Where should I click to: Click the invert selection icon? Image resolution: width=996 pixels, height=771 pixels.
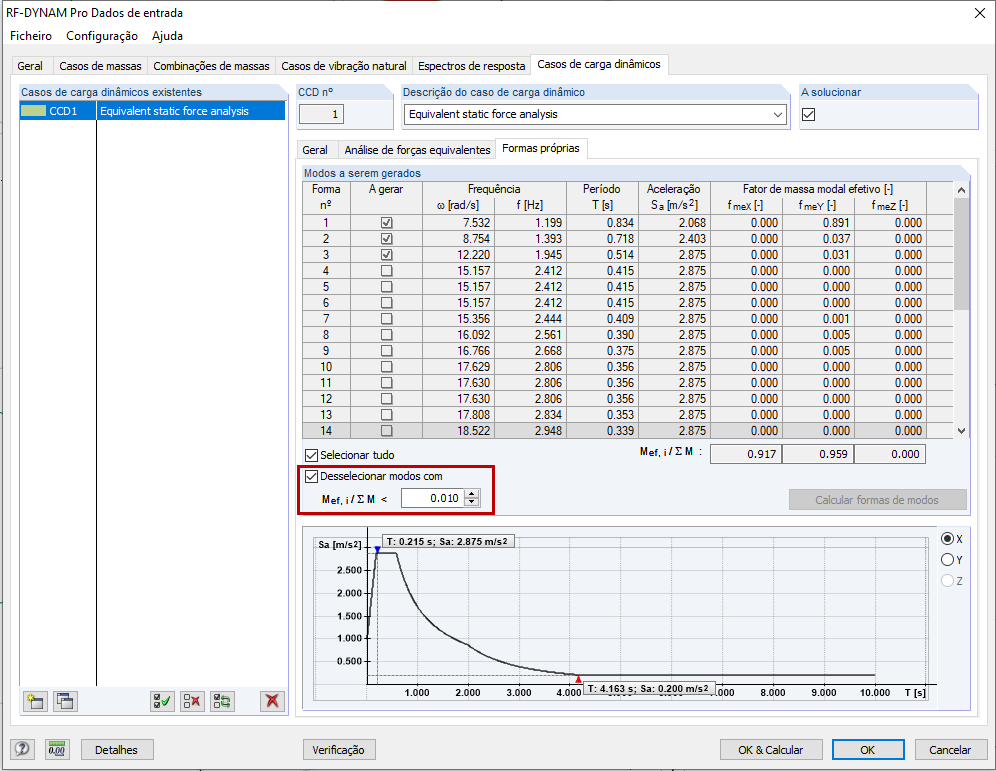[222, 701]
